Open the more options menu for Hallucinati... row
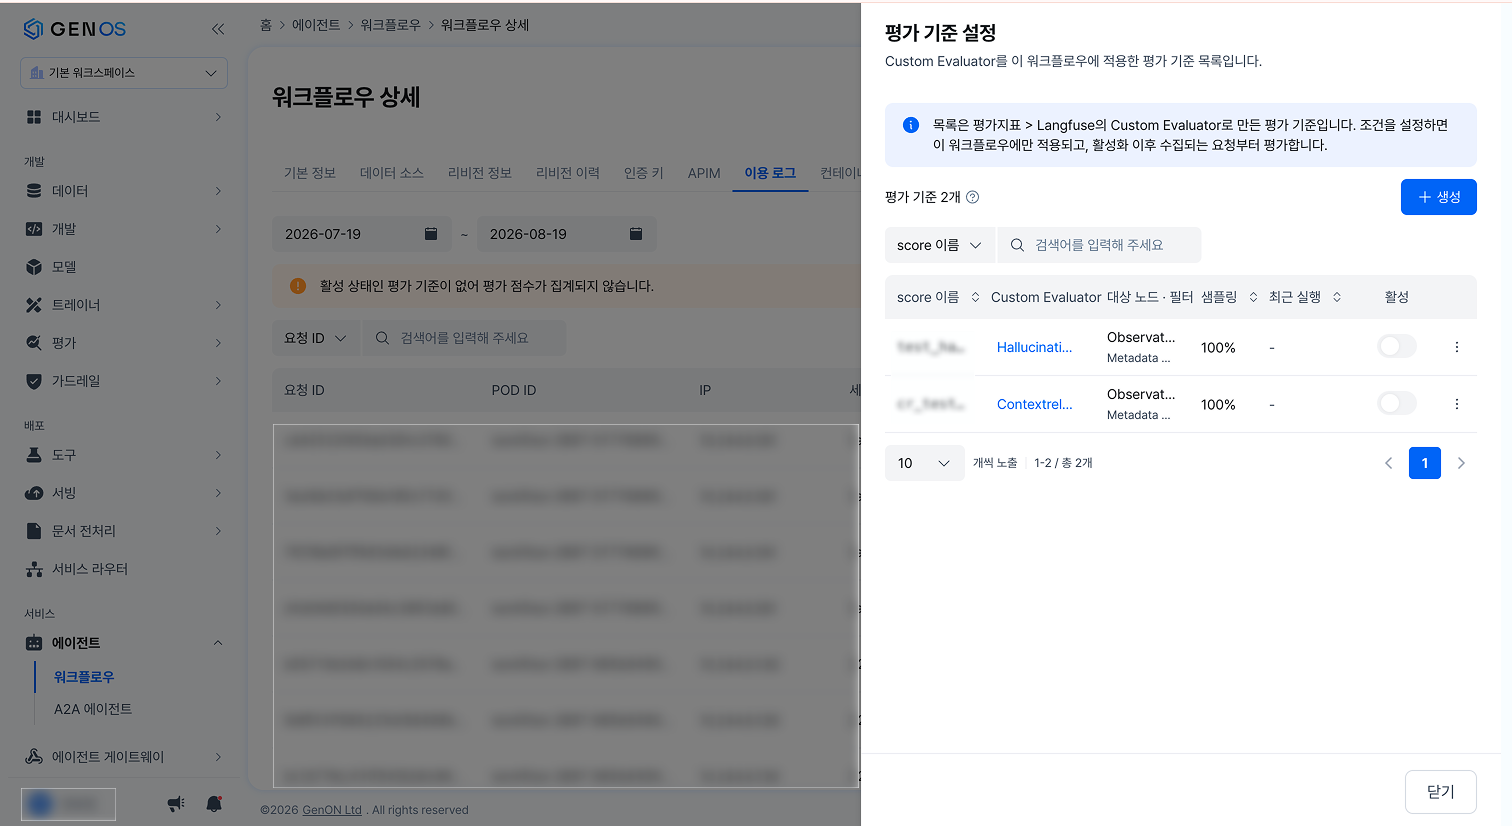The height and width of the screenshot is (826, 1512). (1456, 347)
